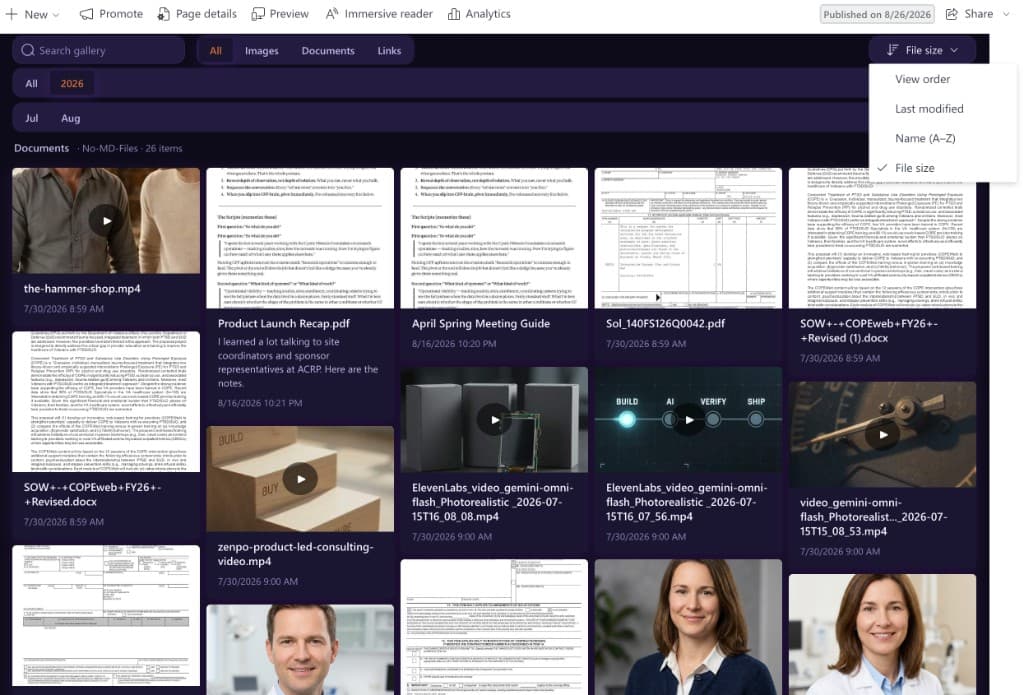Click Published on 8/26/2026 status button
Screen dimensions: 1024x695
click(x=877, y=14)
